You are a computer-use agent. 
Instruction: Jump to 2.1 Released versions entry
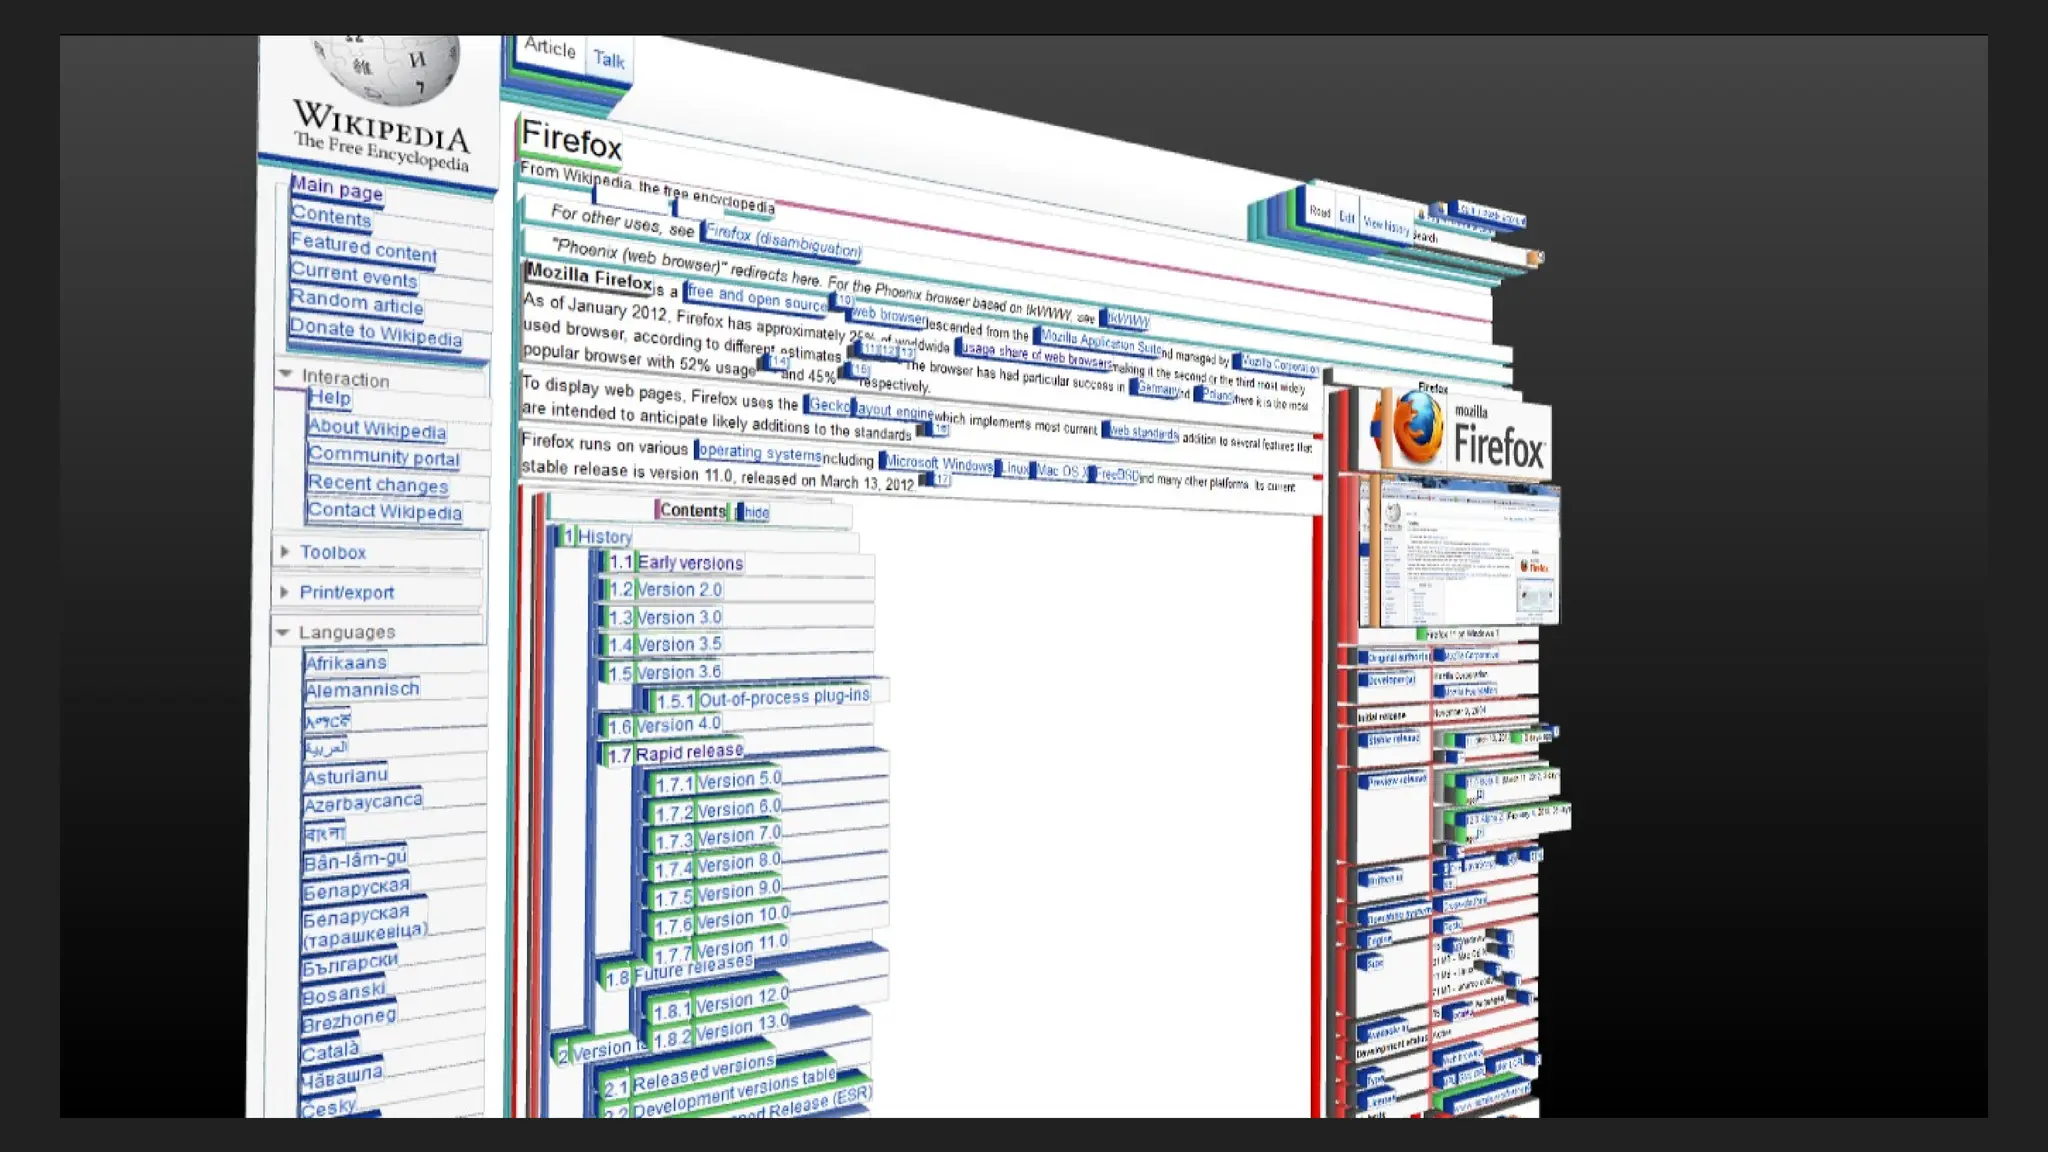tap(689, 1075)
